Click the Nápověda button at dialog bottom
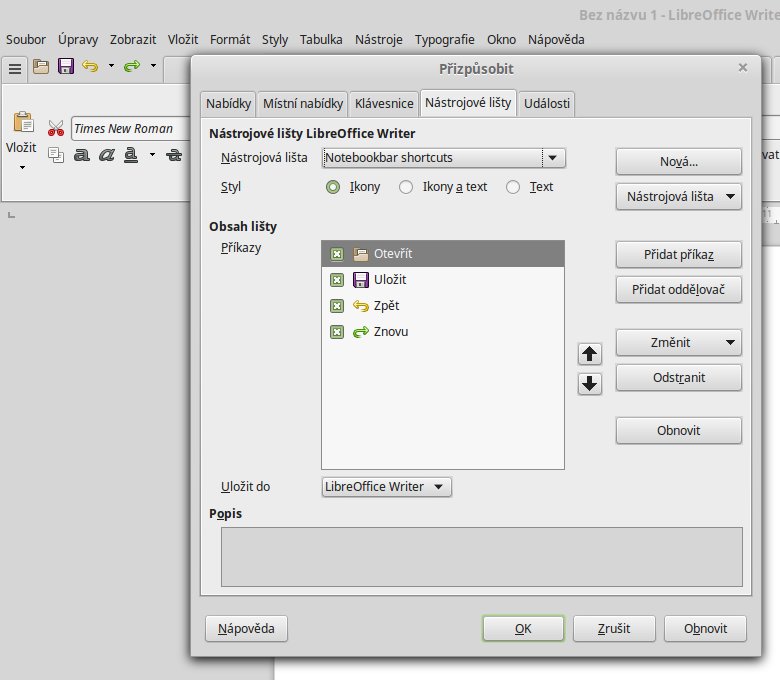The image size is (780, 680). 246,629
